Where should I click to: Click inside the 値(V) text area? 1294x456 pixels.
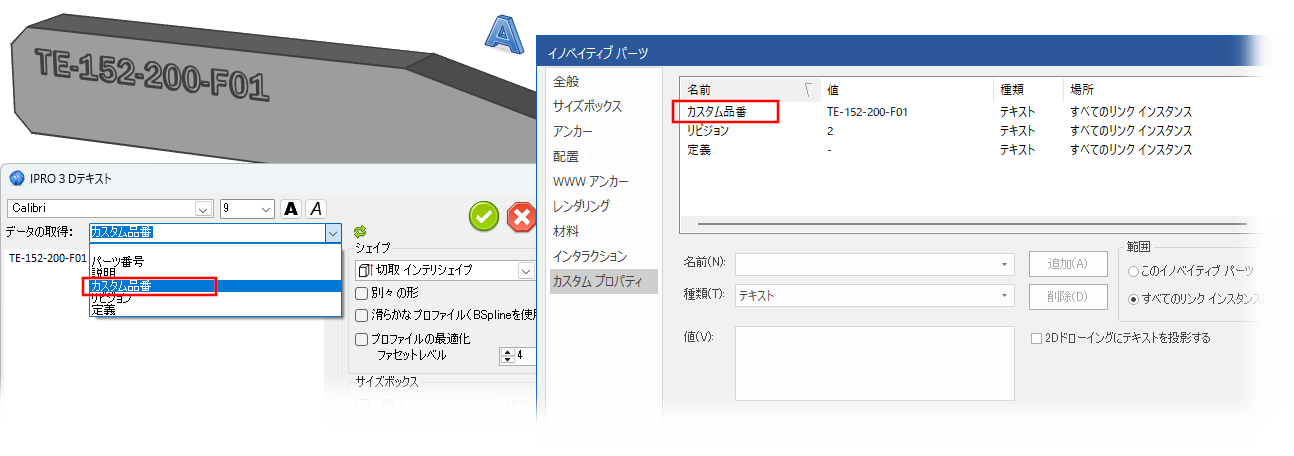[x=875, y=363]
